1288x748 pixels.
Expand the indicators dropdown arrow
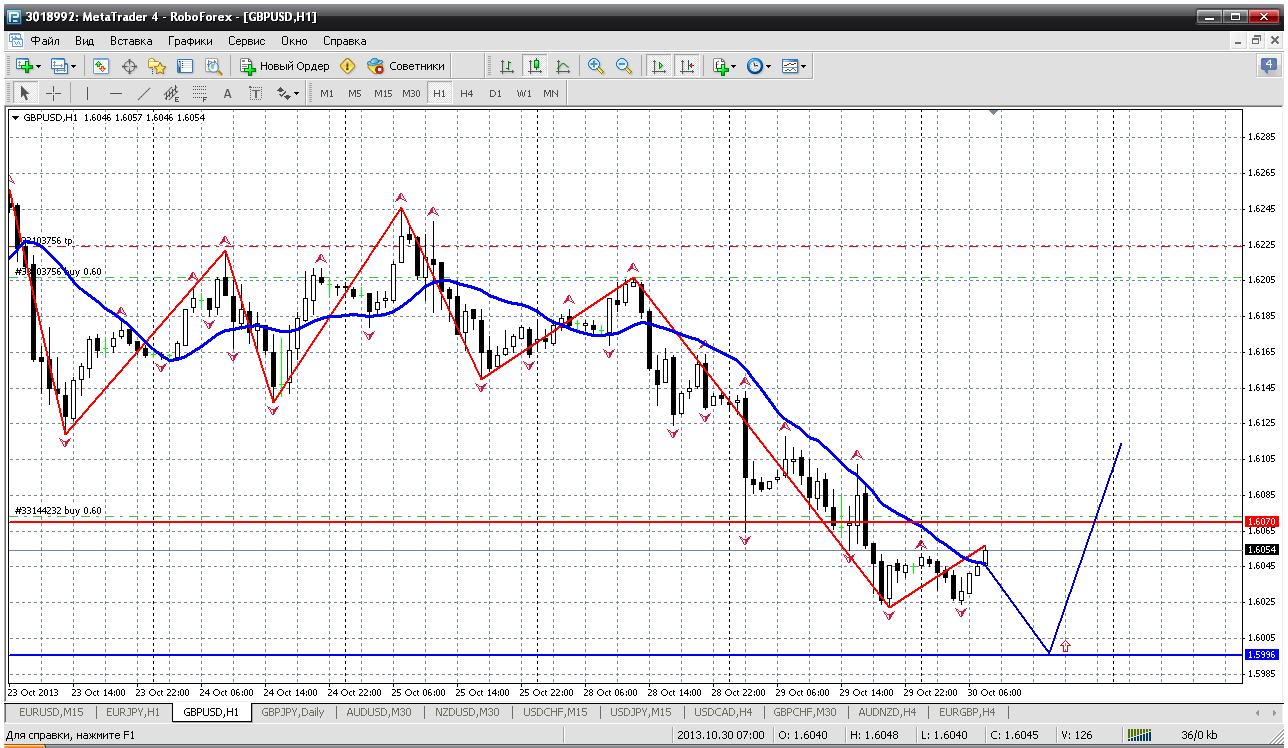coord(734,67)
